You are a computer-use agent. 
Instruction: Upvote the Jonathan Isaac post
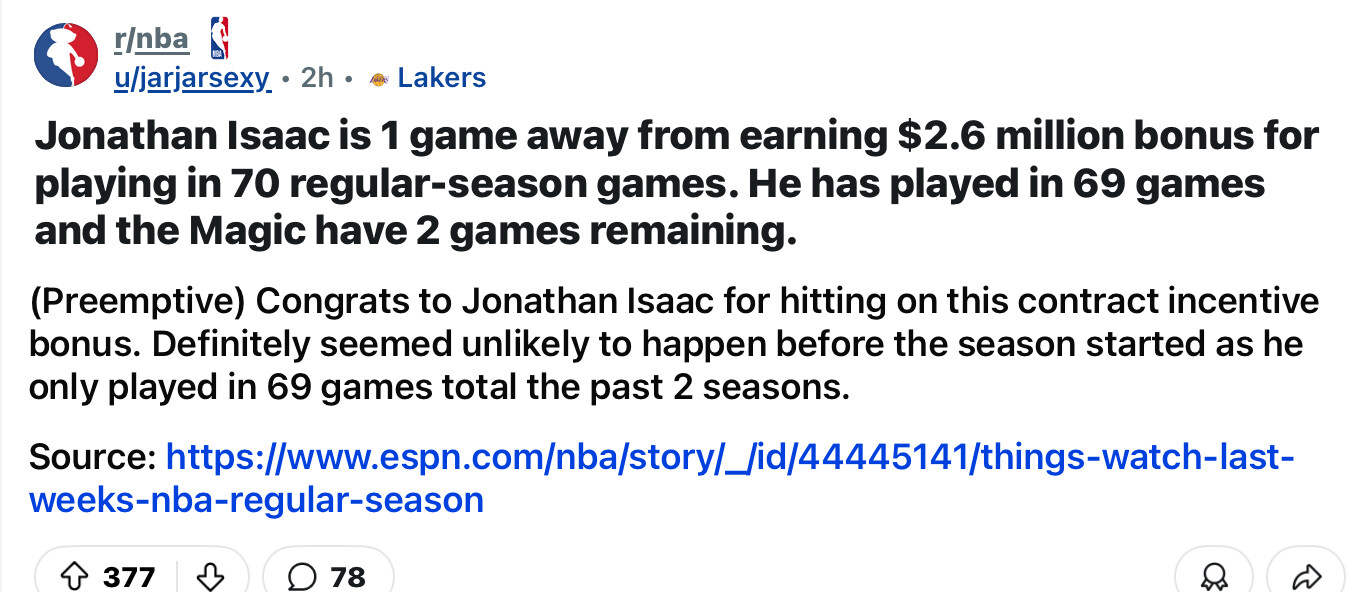coord(75,576)
